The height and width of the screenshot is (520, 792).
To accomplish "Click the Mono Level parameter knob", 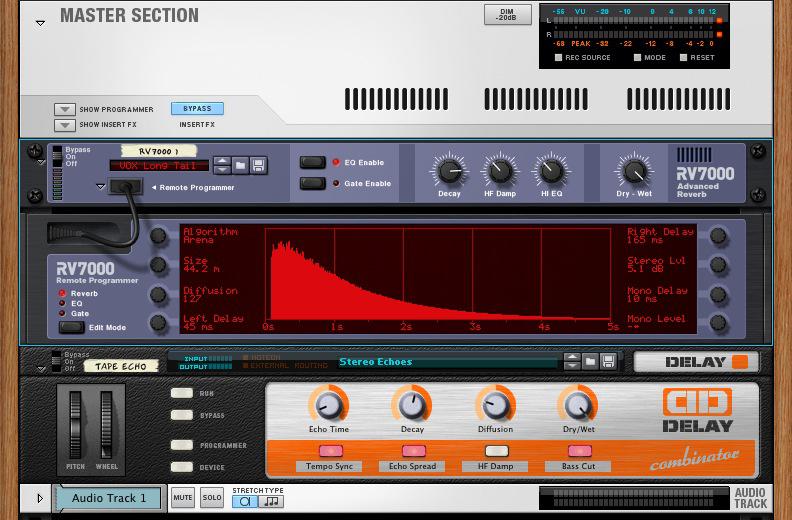I will (x=718, y=323).
